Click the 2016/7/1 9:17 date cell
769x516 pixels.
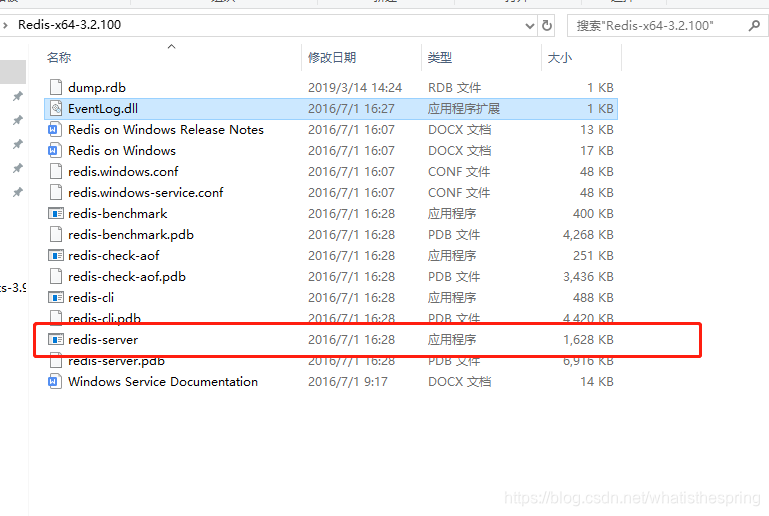pos(348,382)
